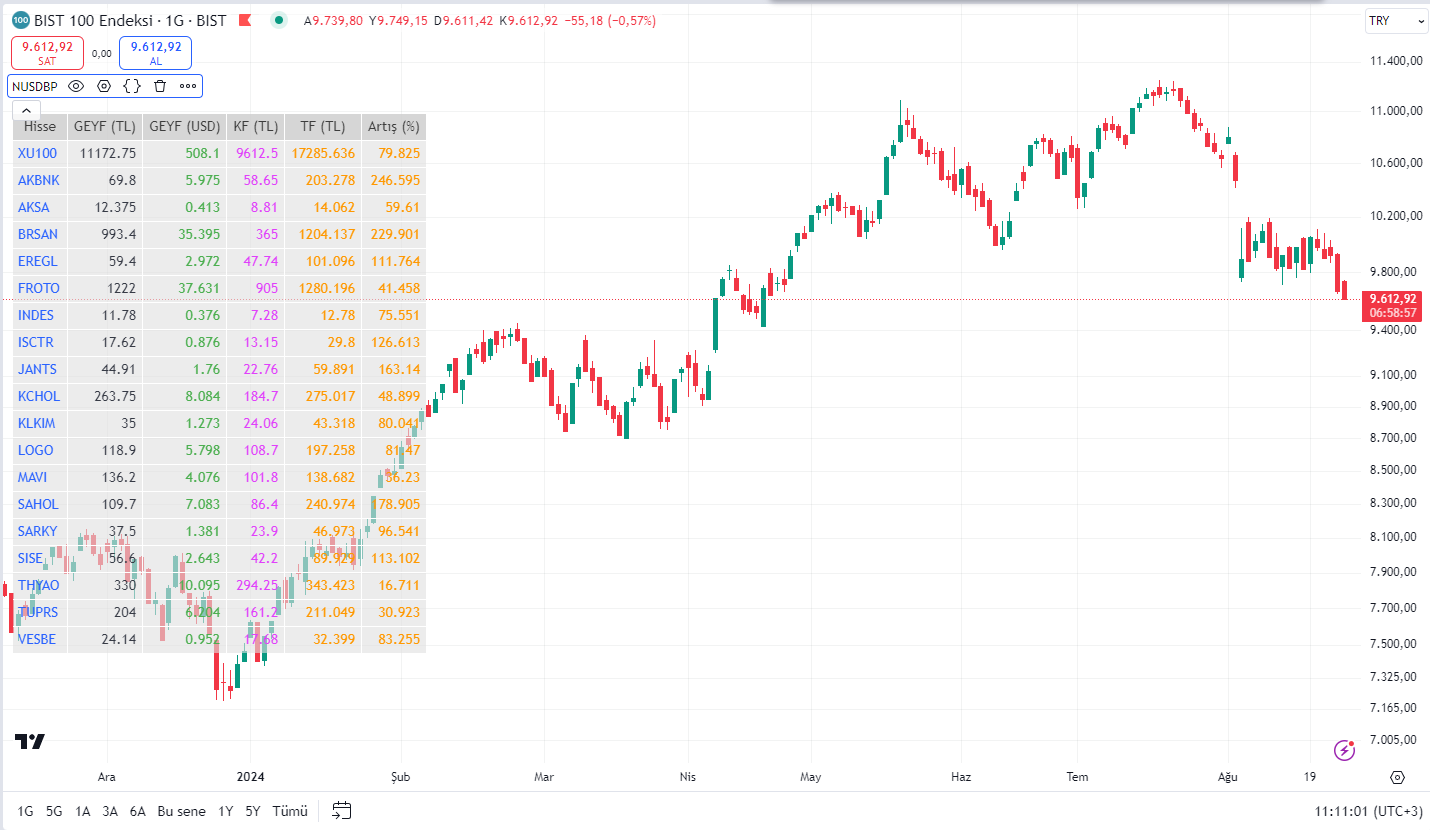The image size is (1430, 830).
Task: Remove NUSDBP indicator with trash icon
Action: point(160,86)
